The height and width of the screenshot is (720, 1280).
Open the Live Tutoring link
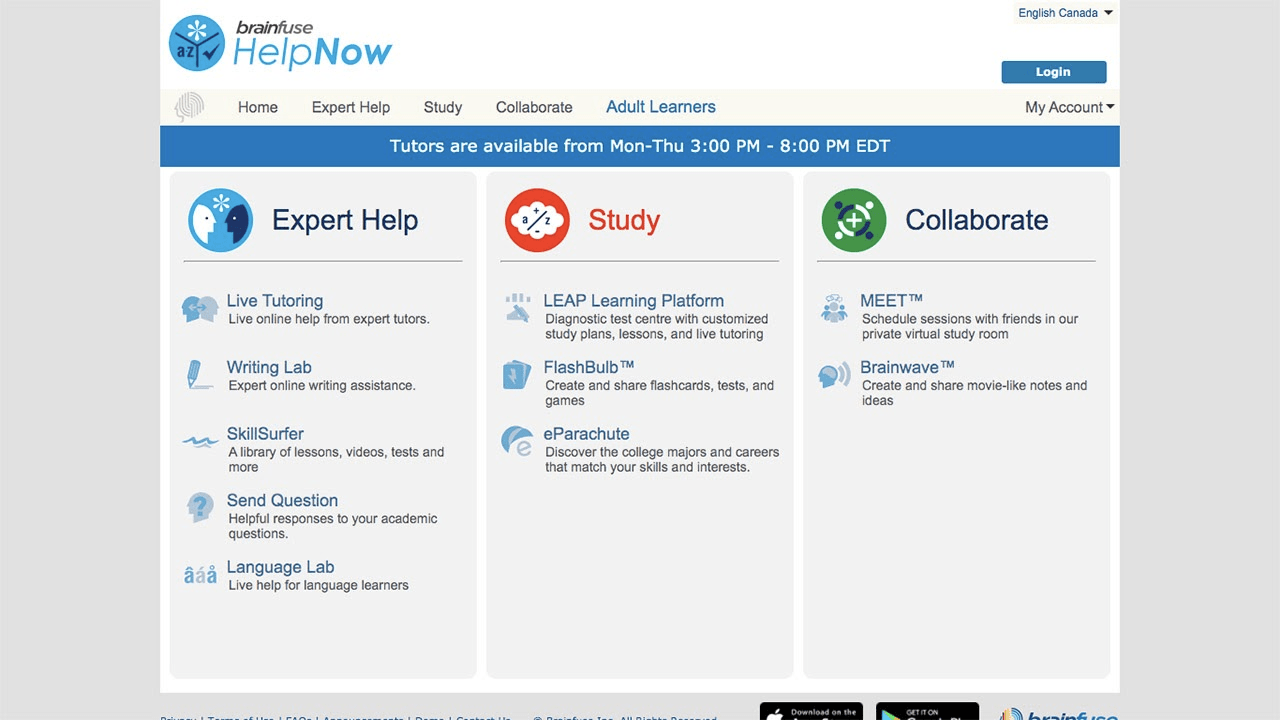tap(274, 301)
